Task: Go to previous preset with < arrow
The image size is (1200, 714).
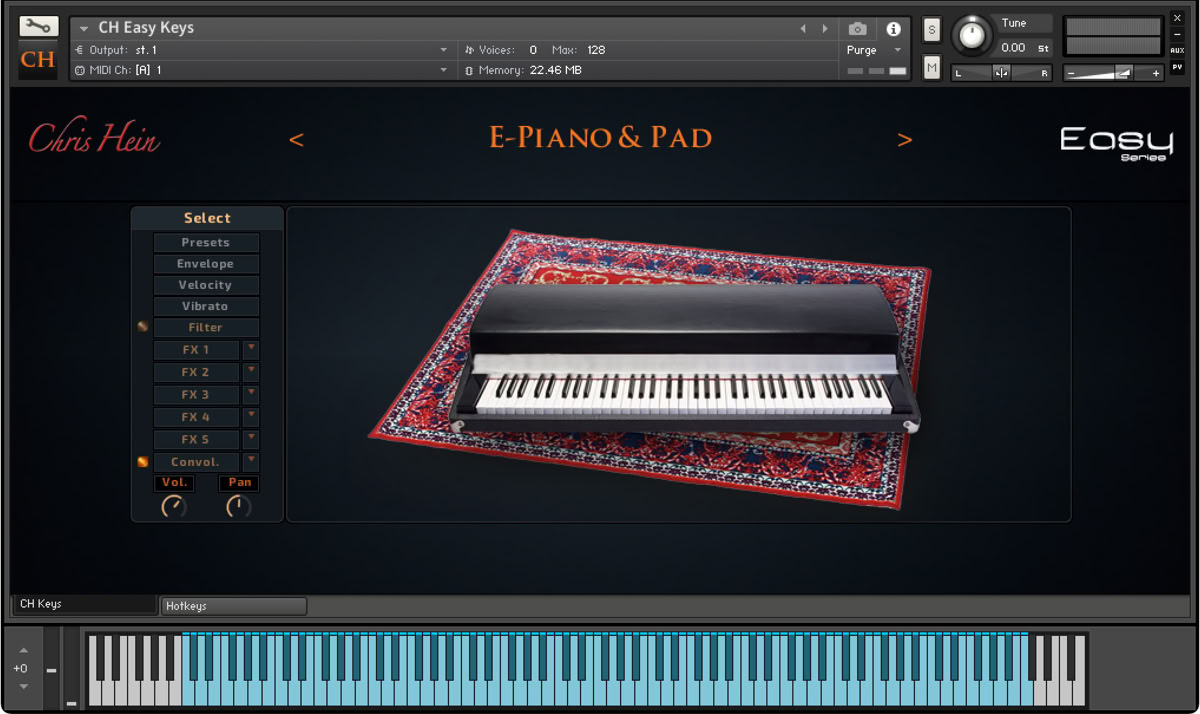Action: coord(296,140)
